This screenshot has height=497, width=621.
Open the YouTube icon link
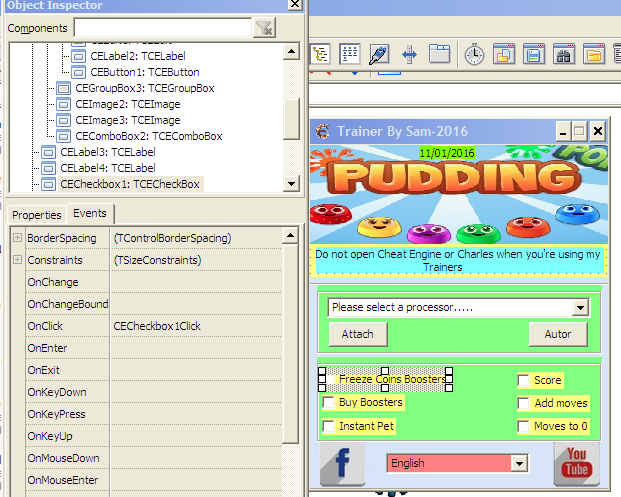coord(576,464)
